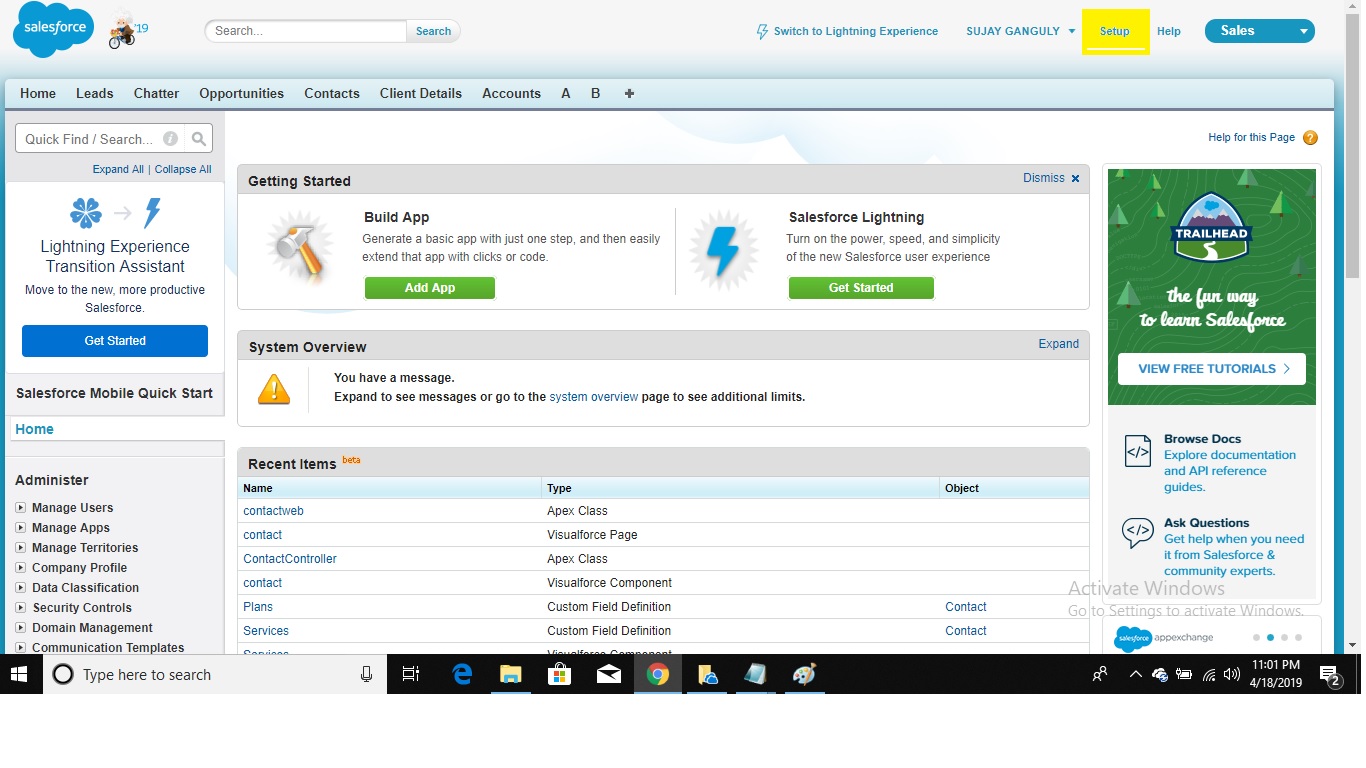Open Task View in the taskbar

tap(411, 674)
